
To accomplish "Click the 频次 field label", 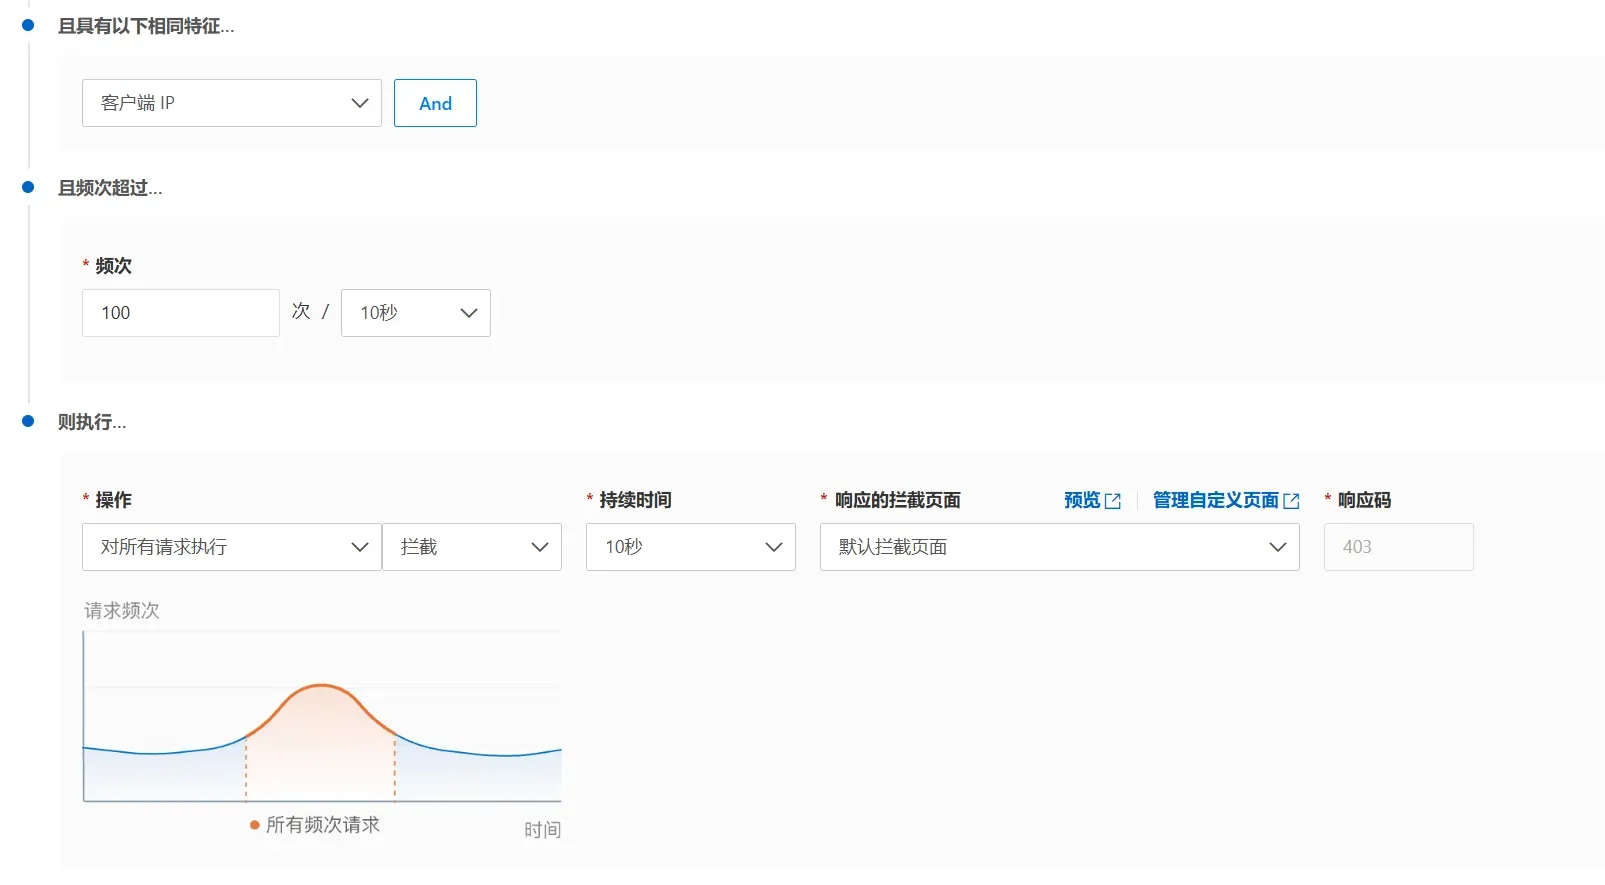I will [114, 266].
